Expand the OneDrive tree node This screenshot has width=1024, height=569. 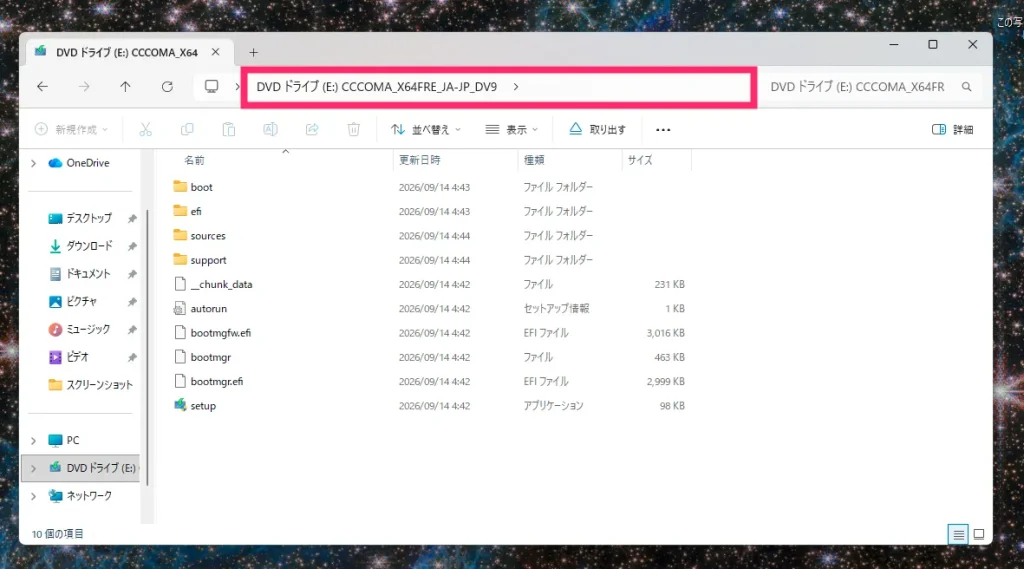33,163
